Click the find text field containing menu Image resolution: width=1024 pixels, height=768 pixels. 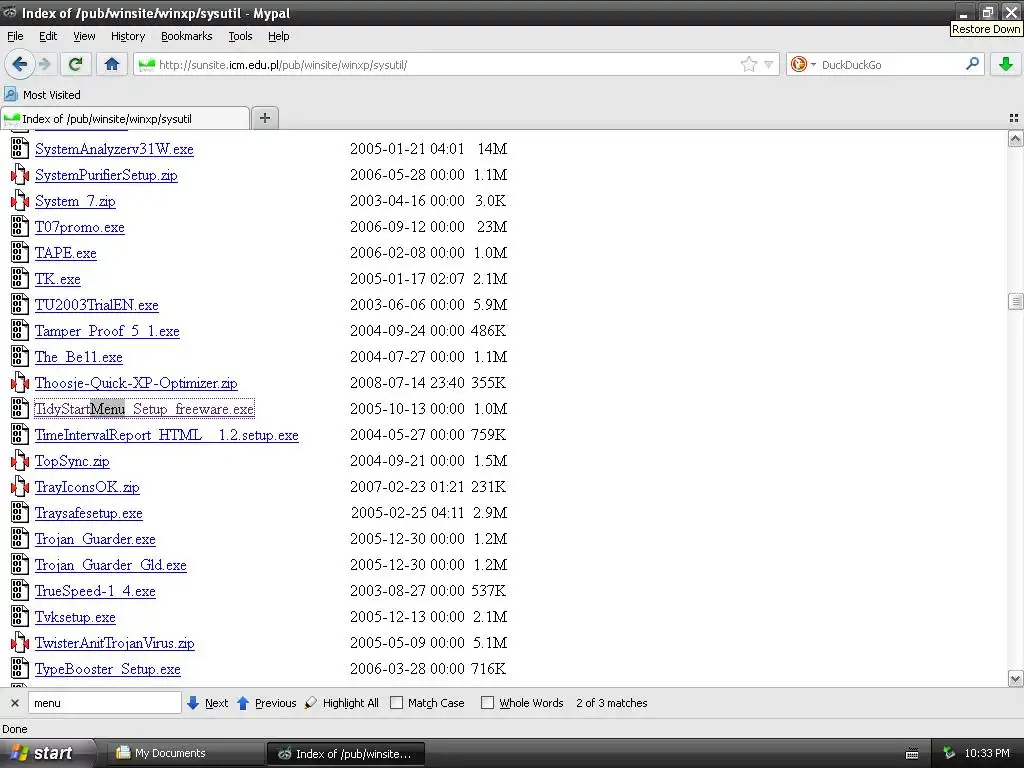click(104, 703)
